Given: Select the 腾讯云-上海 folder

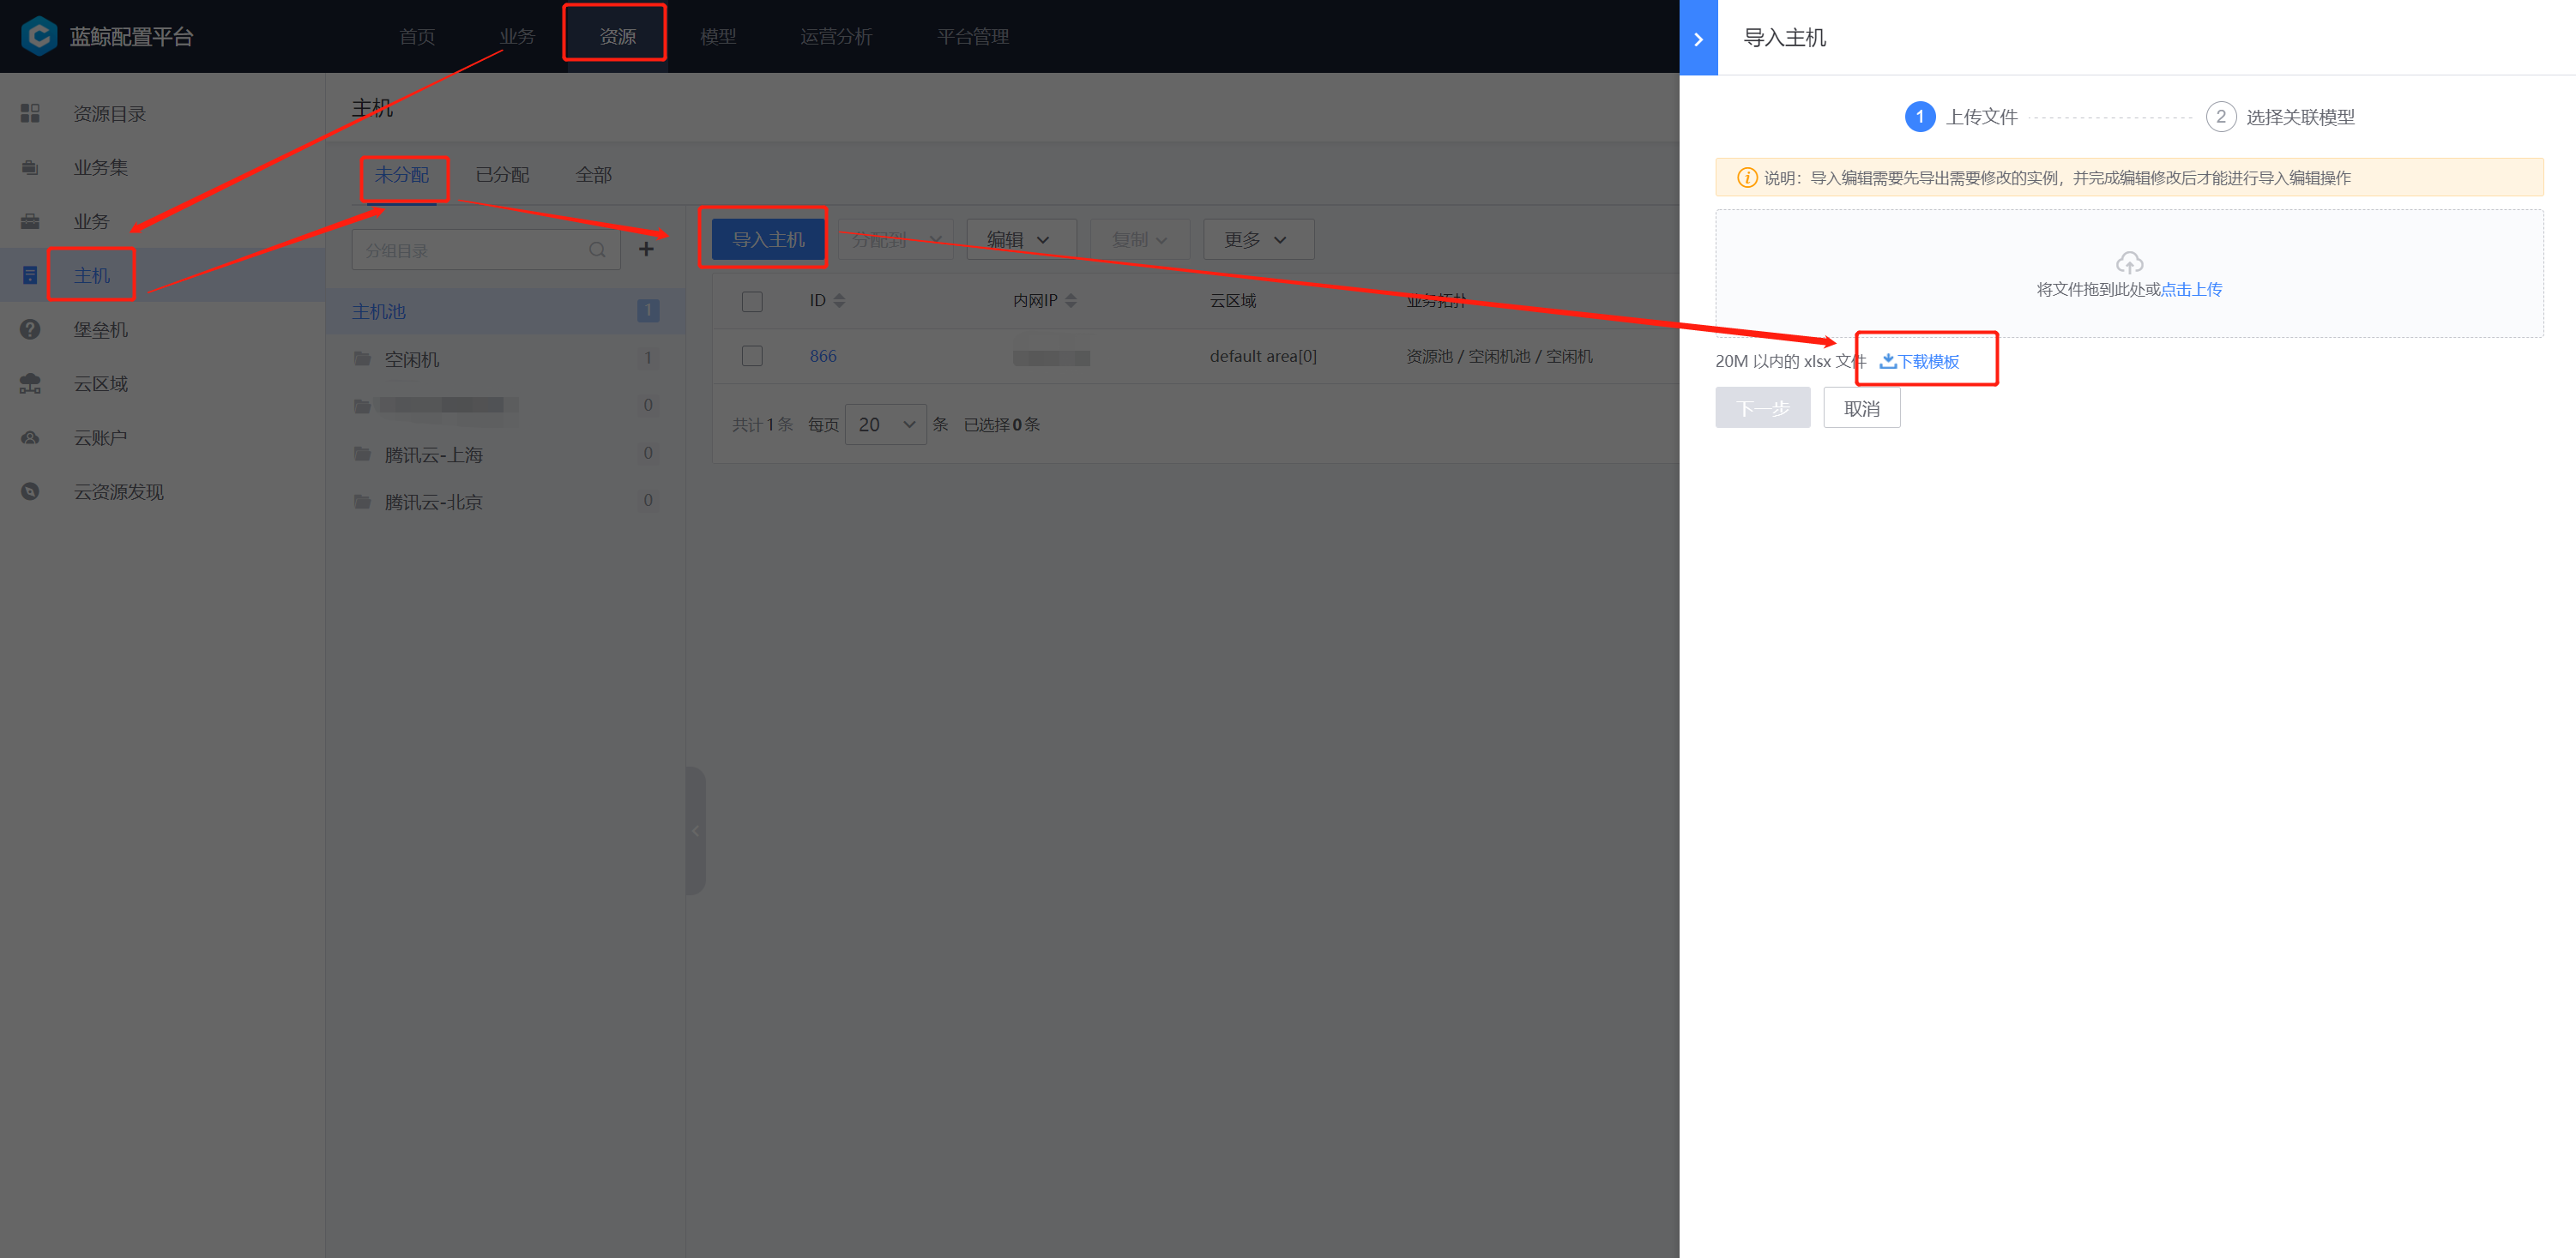Looking at the screenshot, I should click(433, 455).
